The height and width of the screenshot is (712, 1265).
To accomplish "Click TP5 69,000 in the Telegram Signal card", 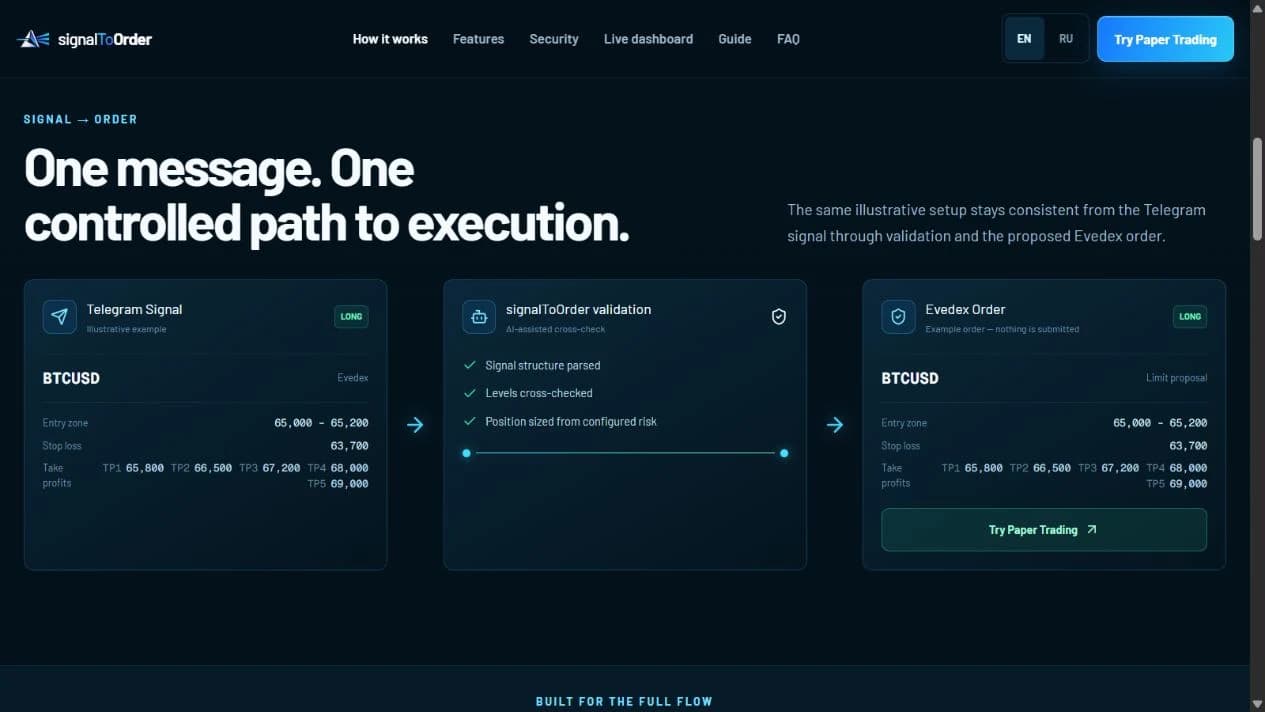I will pos(338,484).
